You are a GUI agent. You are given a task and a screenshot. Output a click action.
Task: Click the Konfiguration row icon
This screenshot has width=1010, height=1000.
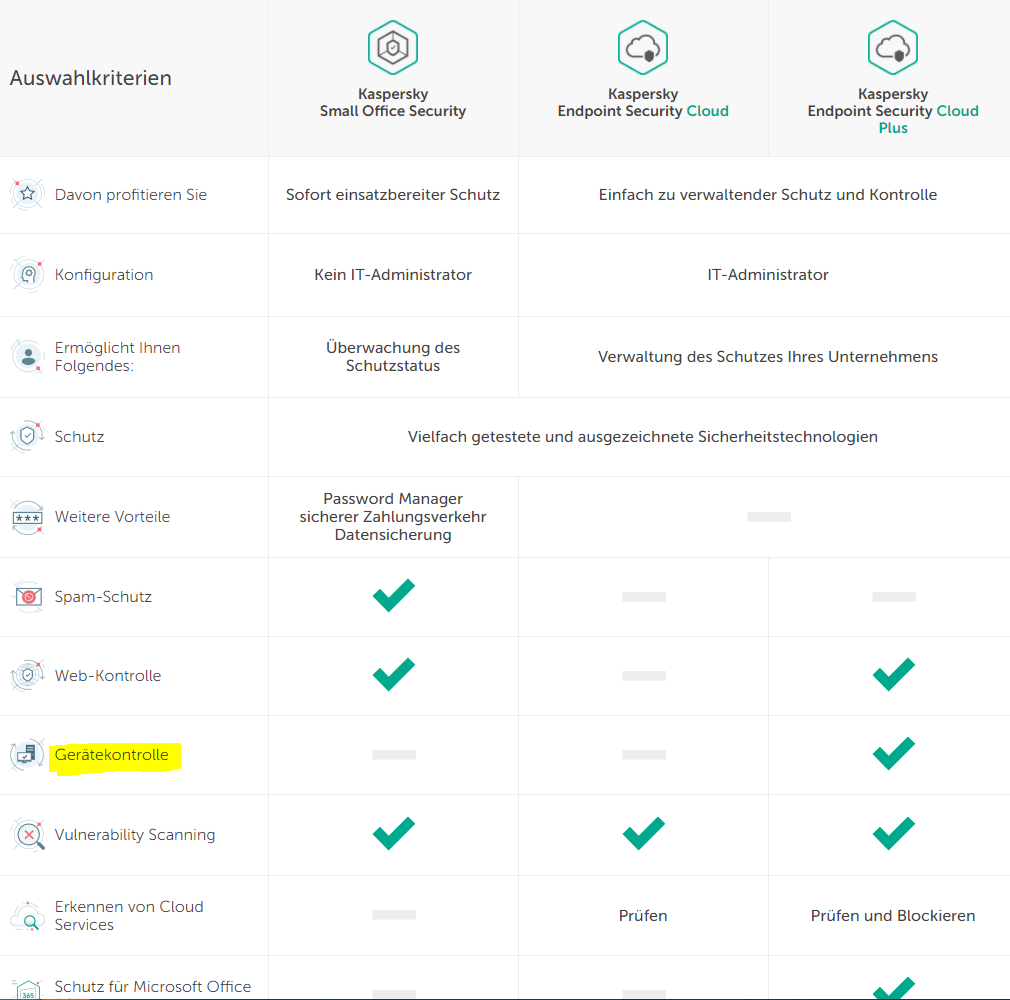point(28,274)
